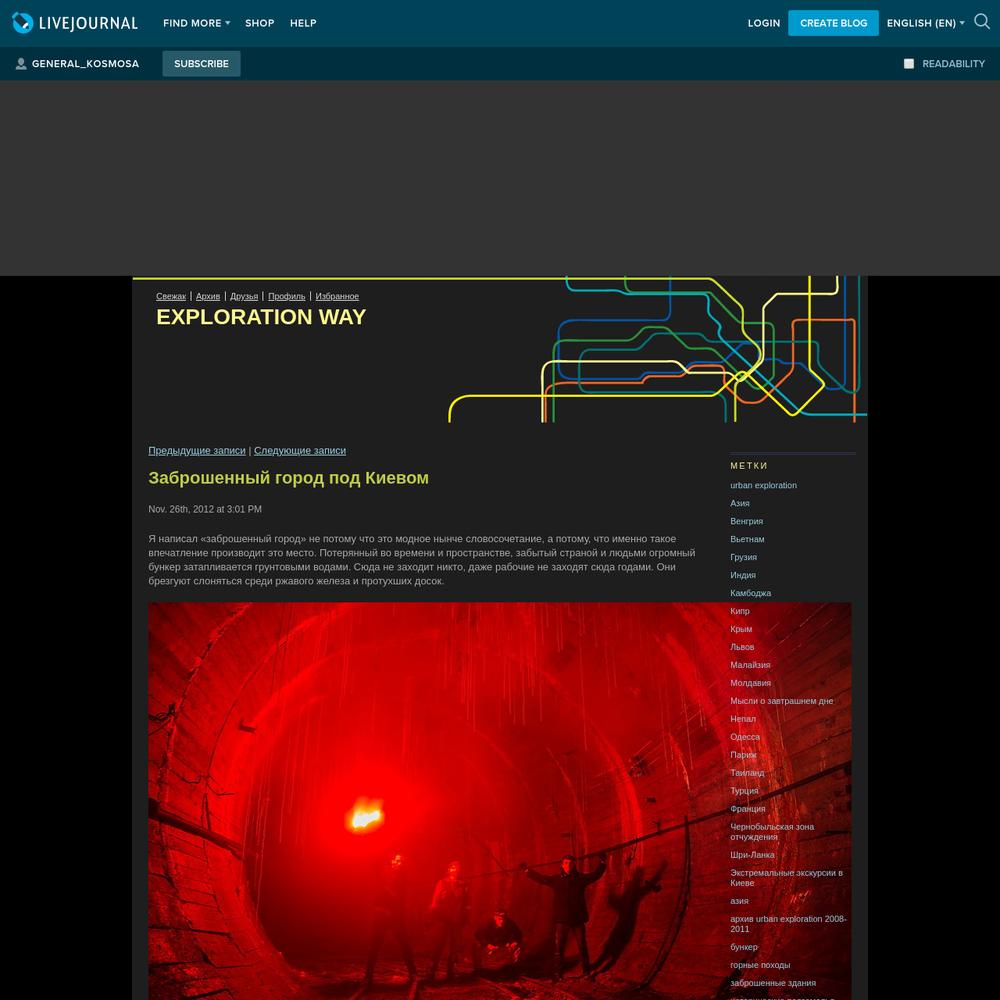Image resolution: width=1000 pixels, height=1000 pixels.
Task: Select the Шри-Ланка tag
Action: 753,855
